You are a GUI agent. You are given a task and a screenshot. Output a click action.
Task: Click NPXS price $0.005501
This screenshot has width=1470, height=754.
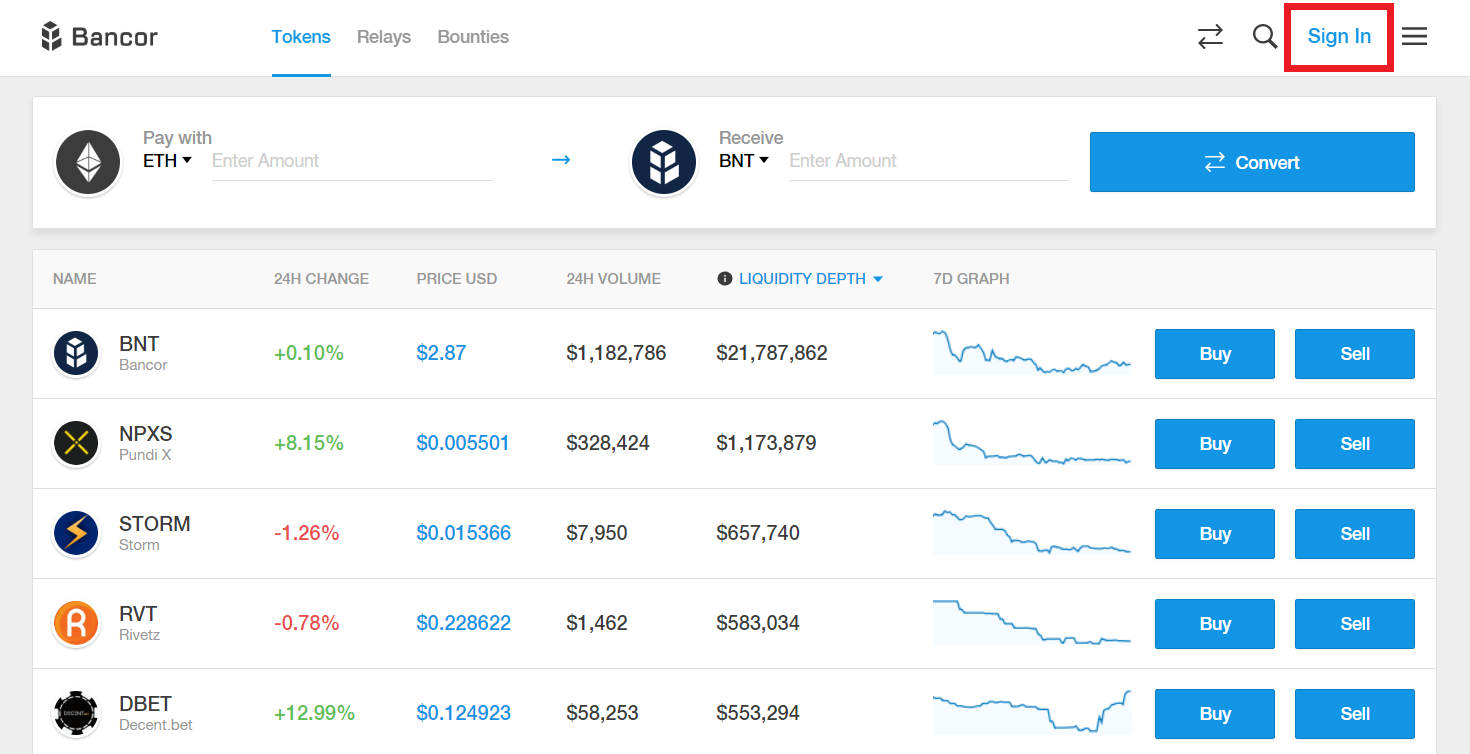pyautogui.click(x=463, y=443)
